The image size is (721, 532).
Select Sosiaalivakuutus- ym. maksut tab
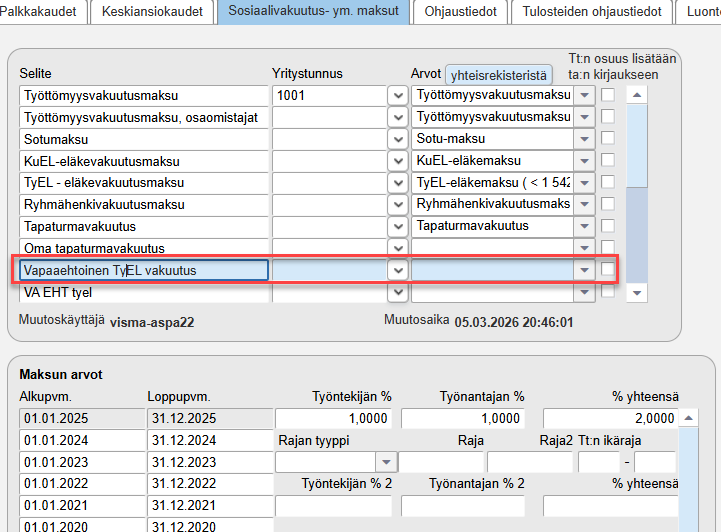point(313,11)
